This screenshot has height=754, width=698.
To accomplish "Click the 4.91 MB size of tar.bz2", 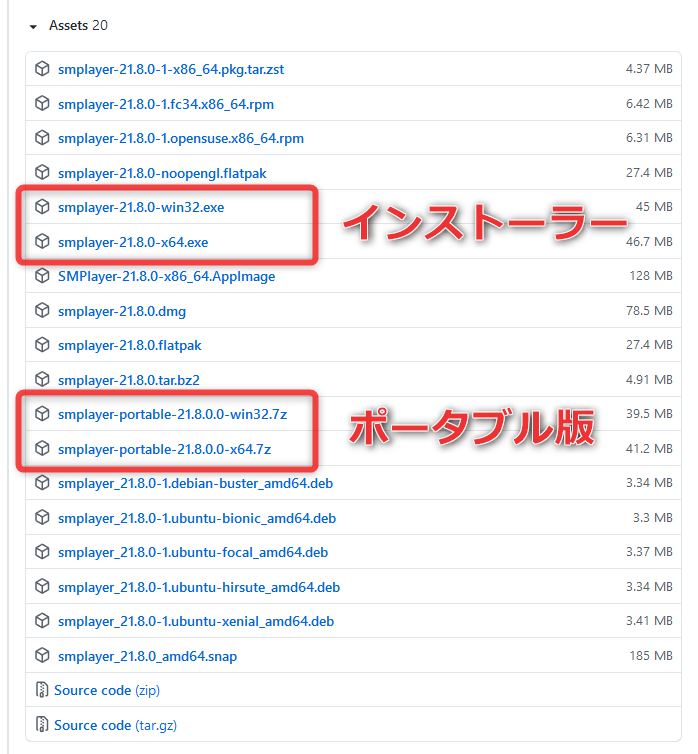I will click(649, 380).
